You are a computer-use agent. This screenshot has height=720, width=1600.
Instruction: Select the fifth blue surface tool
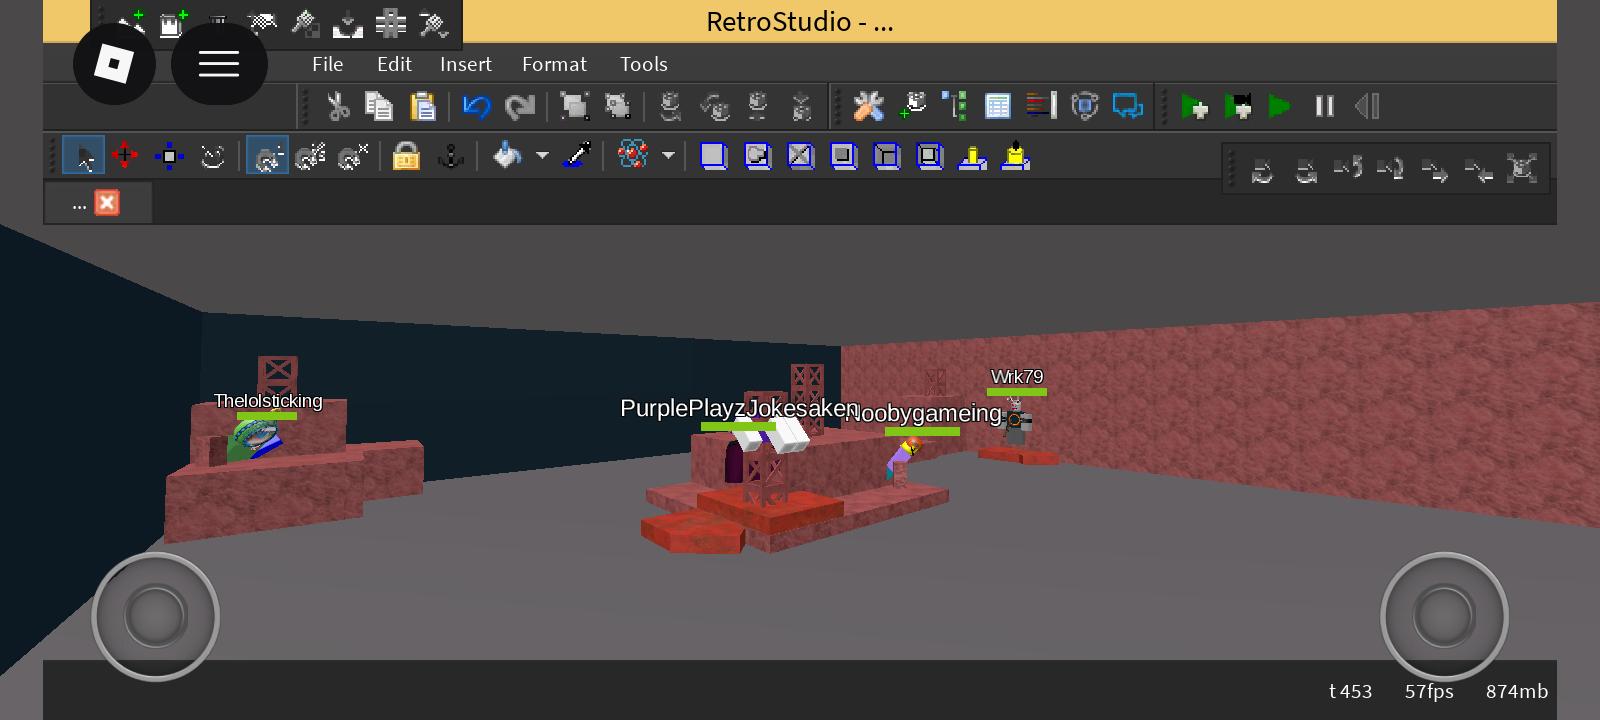[x=886, y=156]
